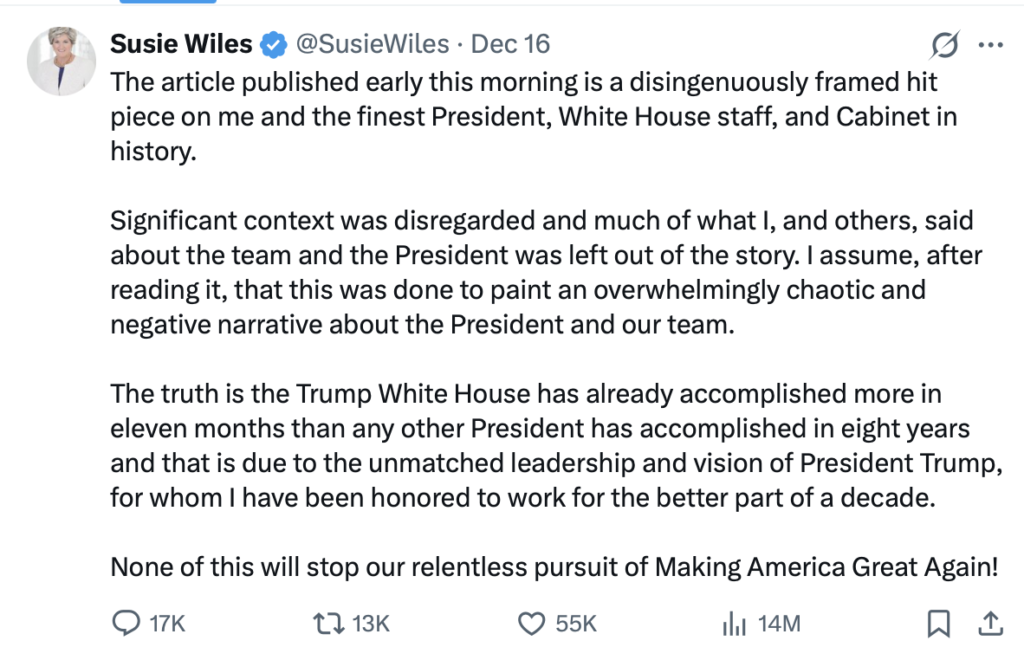Screen dimensions: 1024x660
Task: Click the Dec 16 timestamp
Action: click(510, 45)
